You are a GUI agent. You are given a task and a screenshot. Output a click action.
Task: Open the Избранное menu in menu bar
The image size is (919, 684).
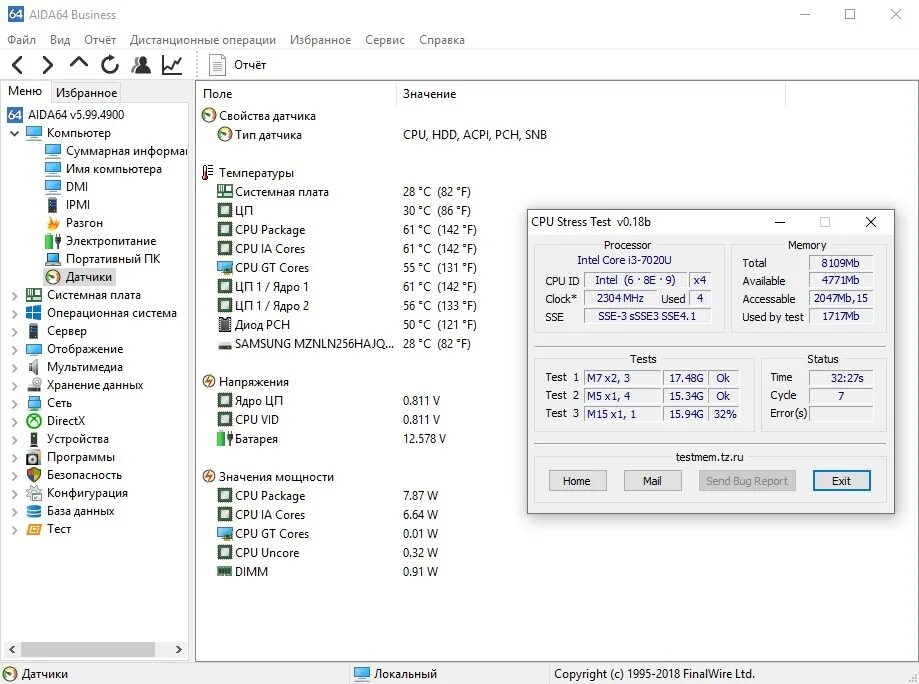coord(321,40)
